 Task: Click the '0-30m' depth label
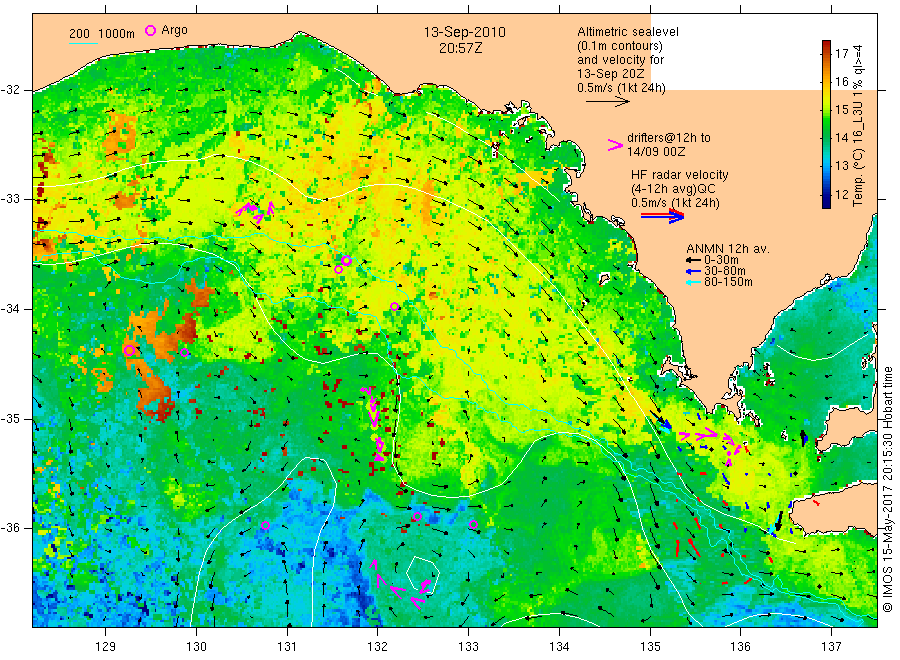(x=721, y=260)
